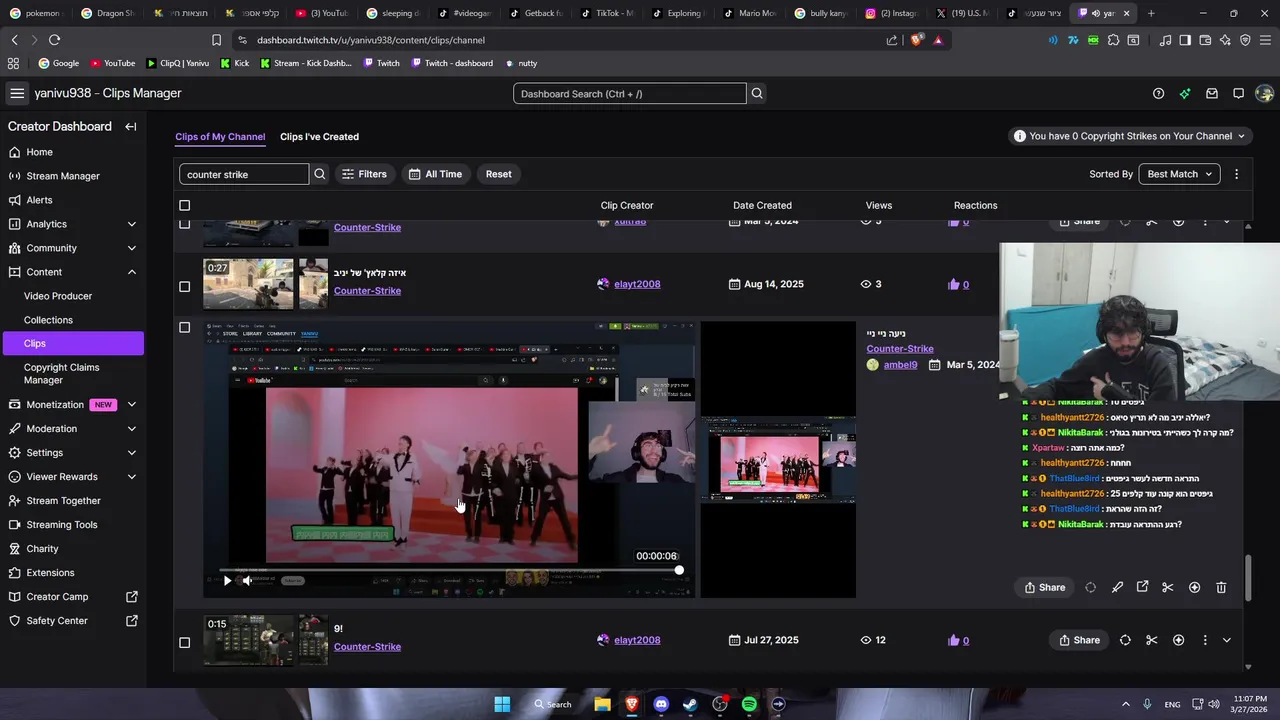The image size is (1280, 720).
Task: Open the hamburger navigation menu
Action: [x=17, y=93]
